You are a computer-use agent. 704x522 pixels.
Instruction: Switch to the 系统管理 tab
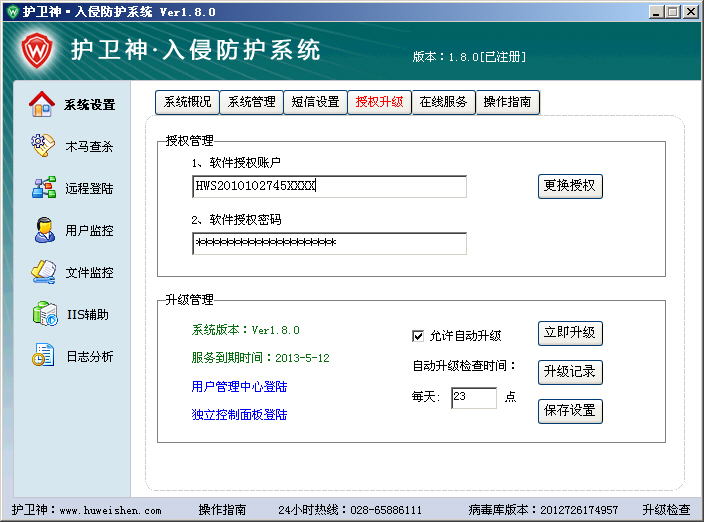point(251,102)
